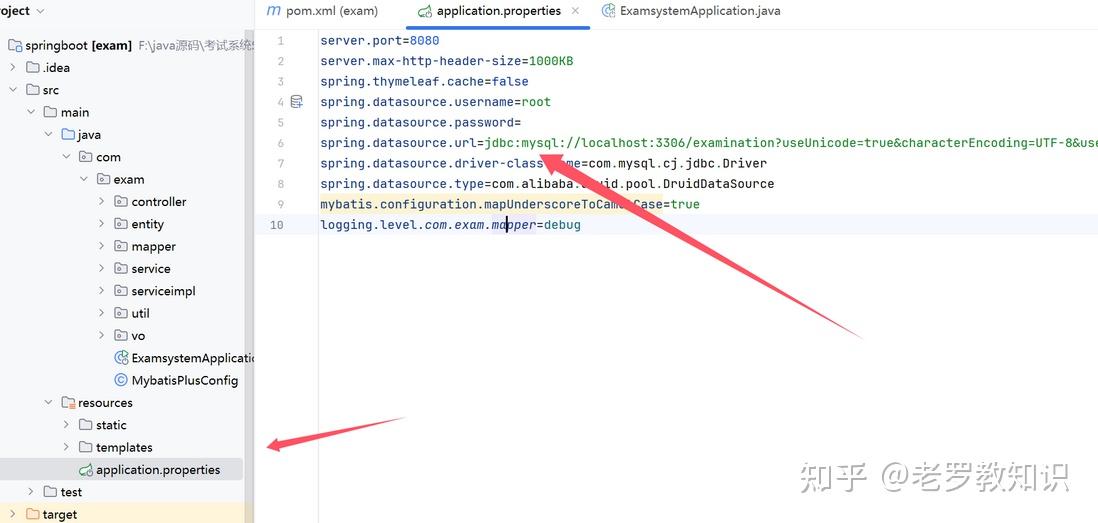This screenshot has width=1098, height=523.
Task: Collapse the java folder
Action: pos(48,135)
